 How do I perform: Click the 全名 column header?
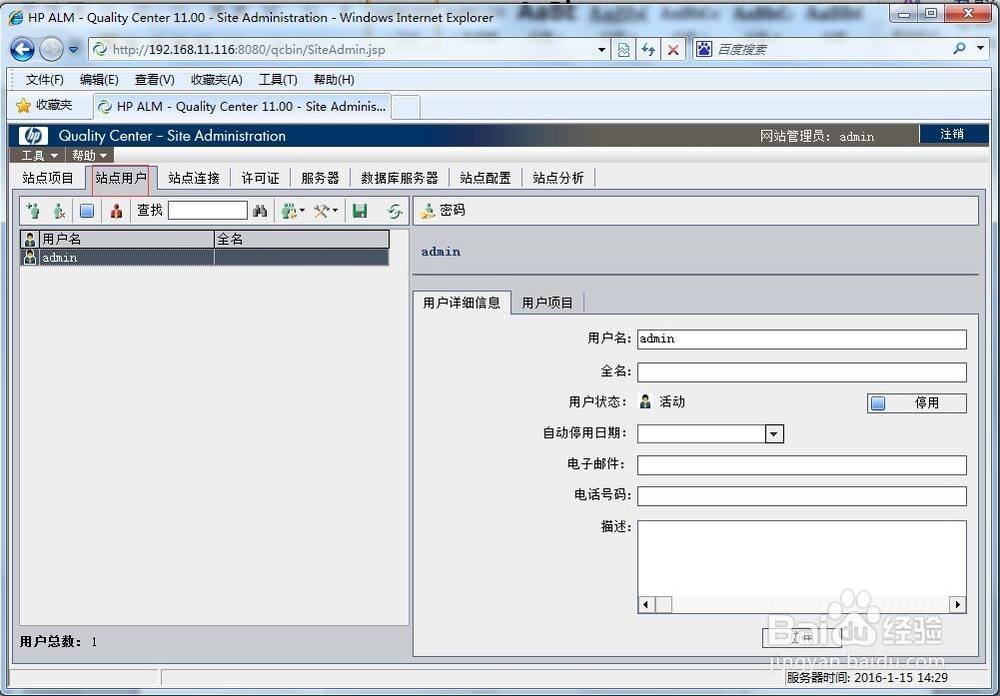(302, 239)
